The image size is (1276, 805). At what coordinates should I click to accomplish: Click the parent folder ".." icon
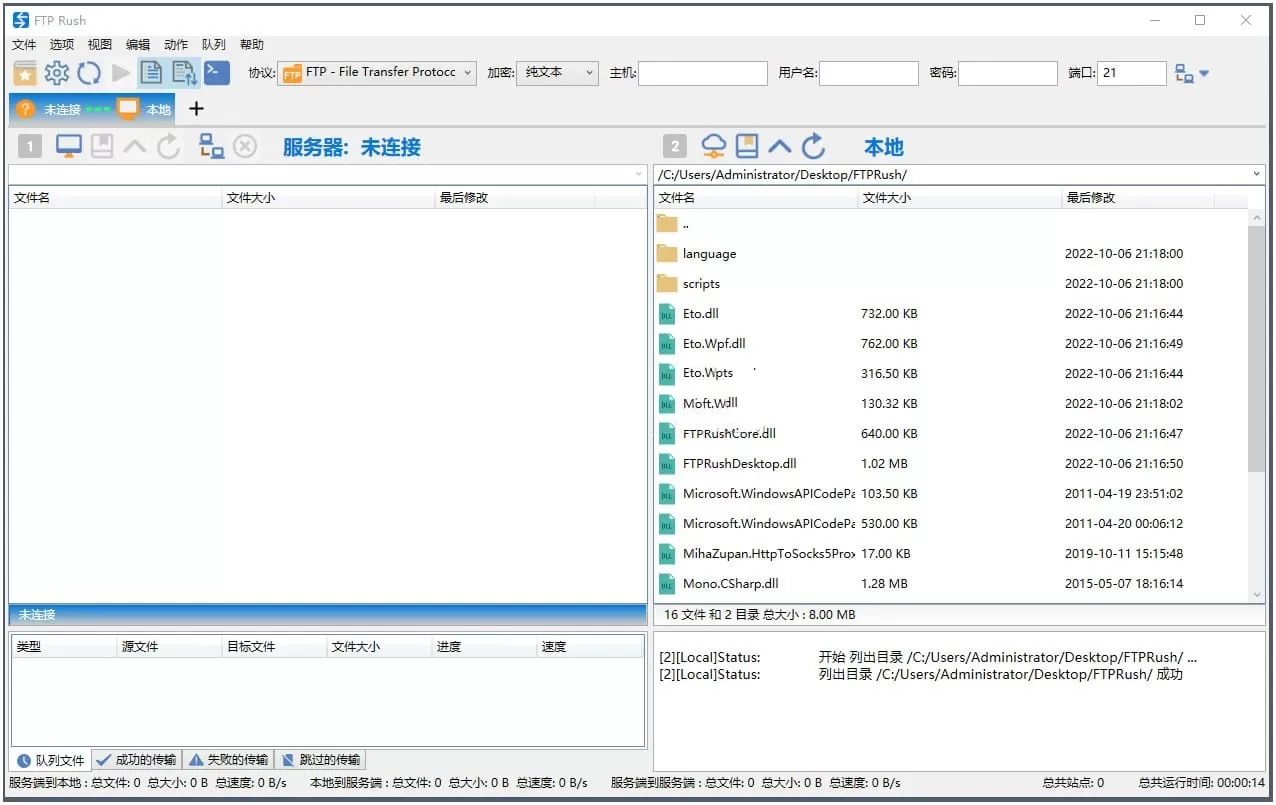pos(667,224)
